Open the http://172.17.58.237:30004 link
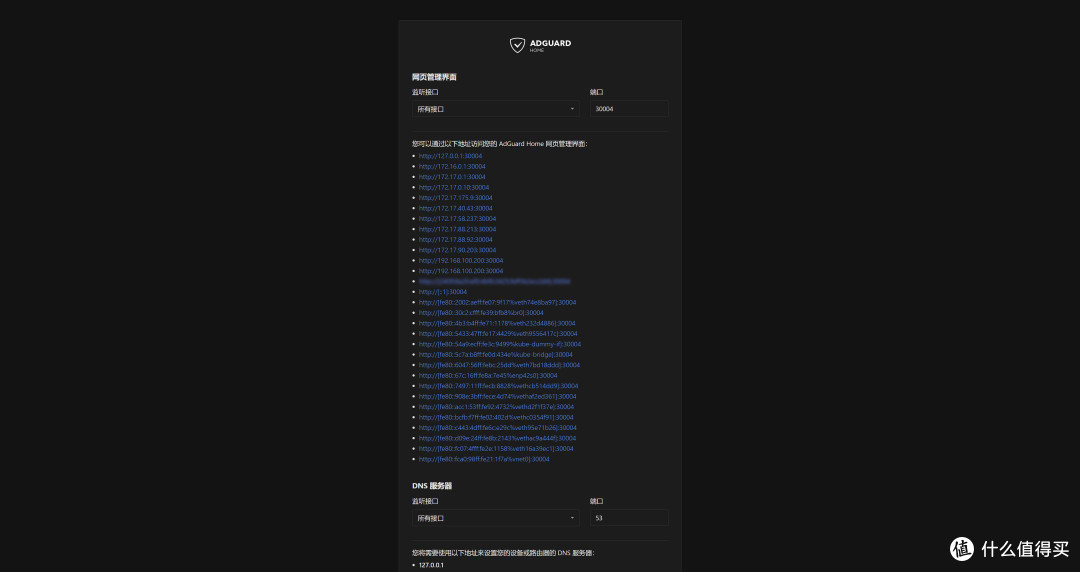Image resolution: width=1080 pixels, height=572 pixels. coord(457,218)
